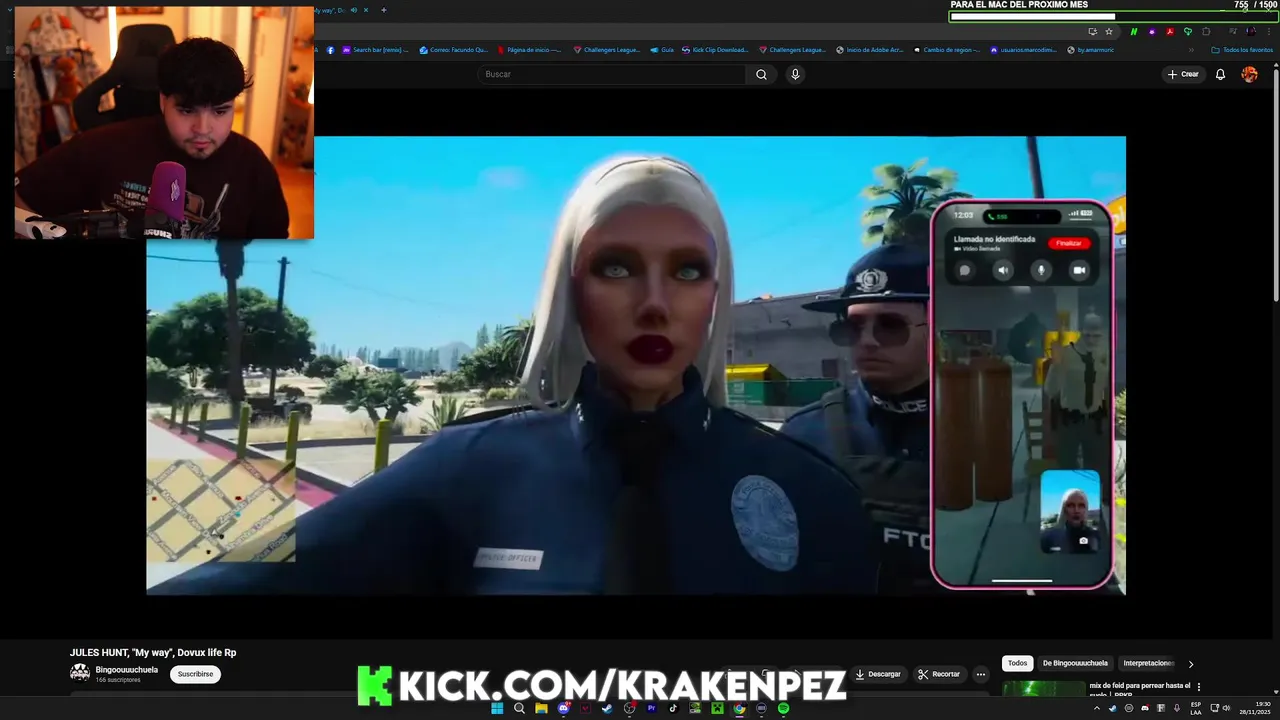Open the YouTube account avatar menu
This screenshot has height=720, width=1280.
(1250, 74)
